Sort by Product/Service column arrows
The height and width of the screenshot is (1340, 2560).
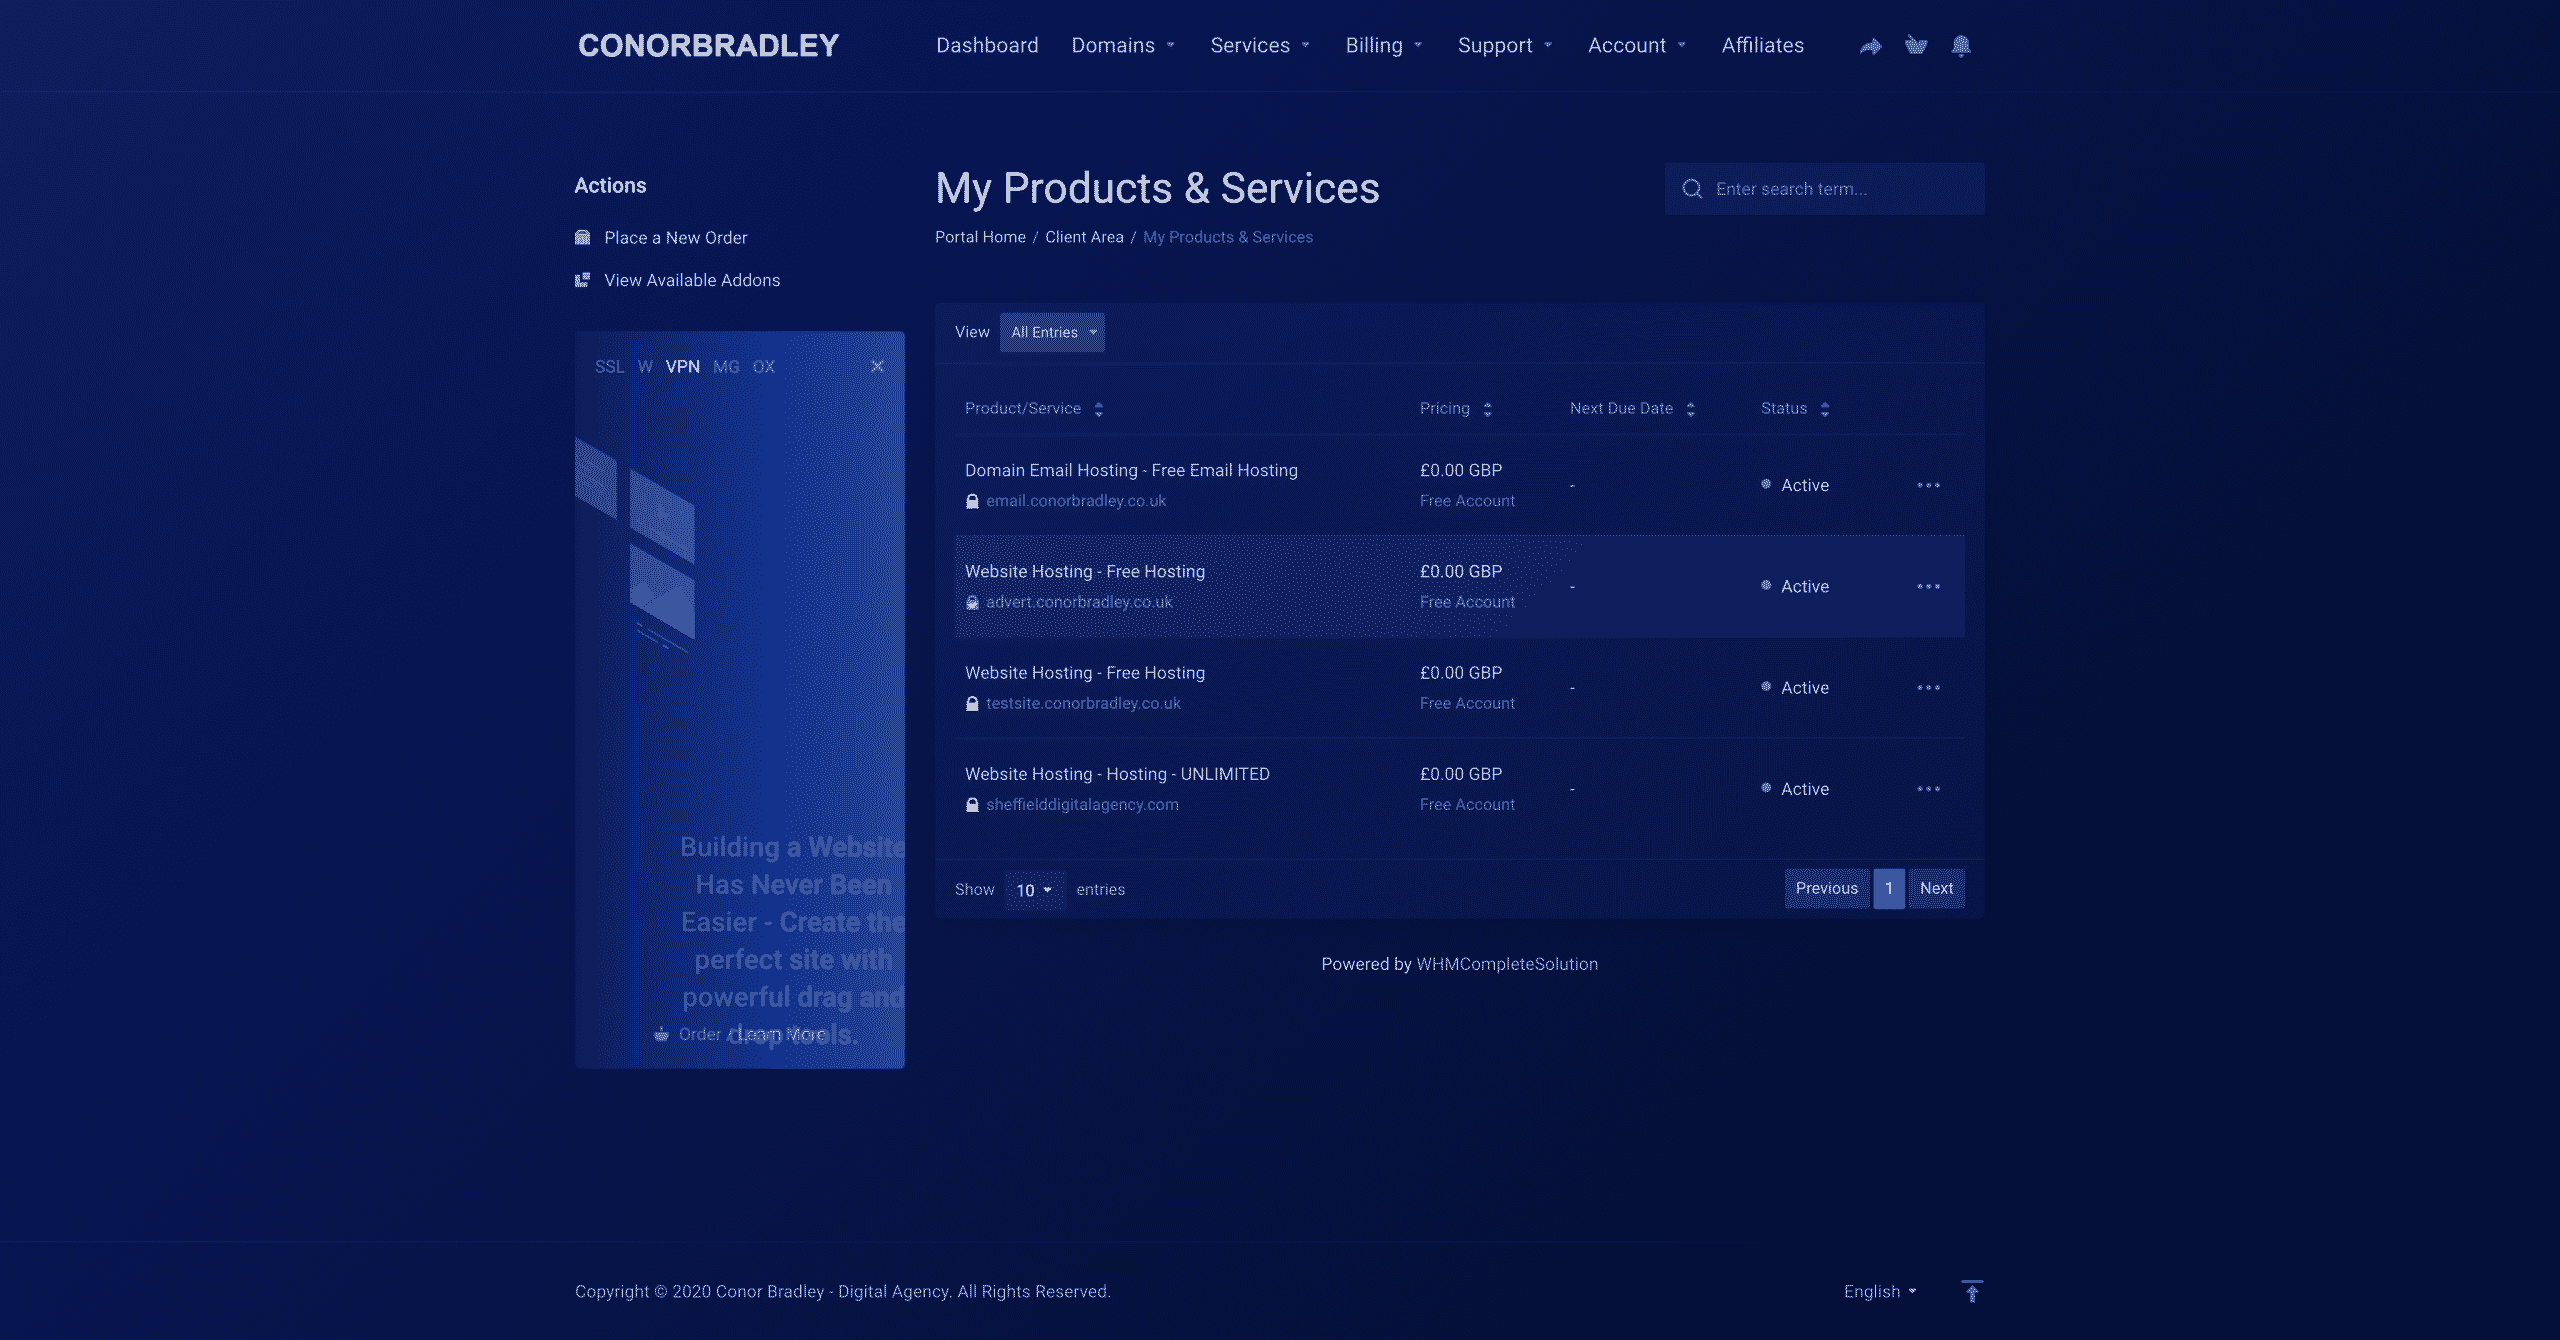coord(1099,409)
